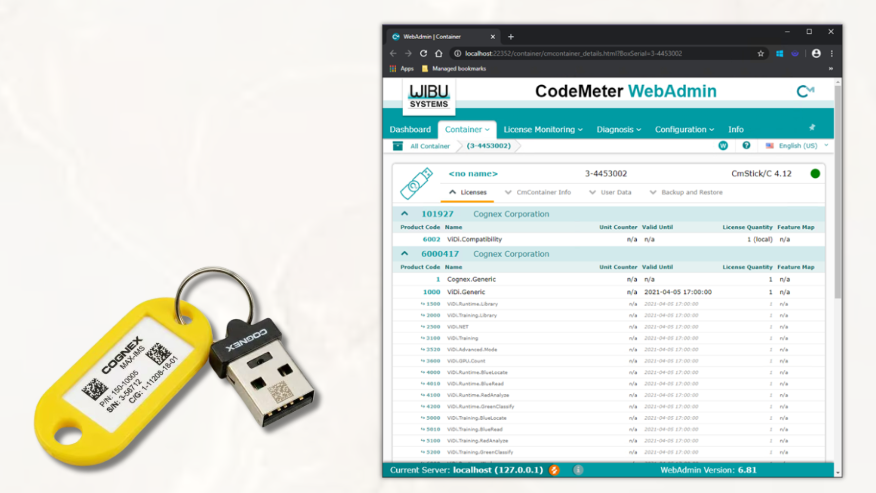Open the browser three-dot menu
Image resolution: width=876 pixels, height=493 pixels.
point(831,54)
